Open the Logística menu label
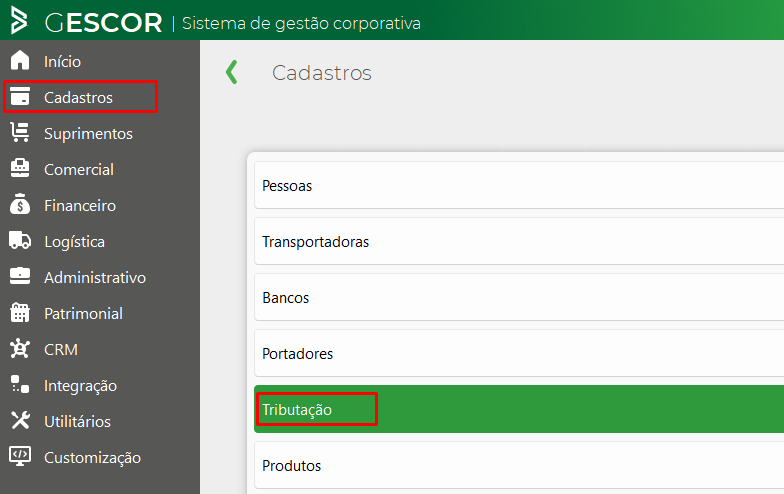Image resolution: width=784 pixels, height=494 pixels. click(x=74, y=242)
